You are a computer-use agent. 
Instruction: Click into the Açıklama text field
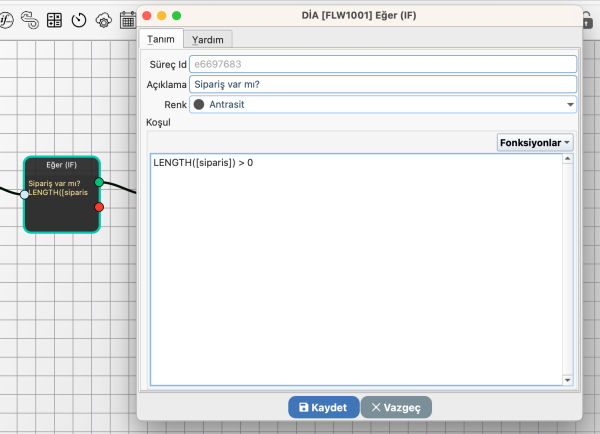[x=382, y=84]
